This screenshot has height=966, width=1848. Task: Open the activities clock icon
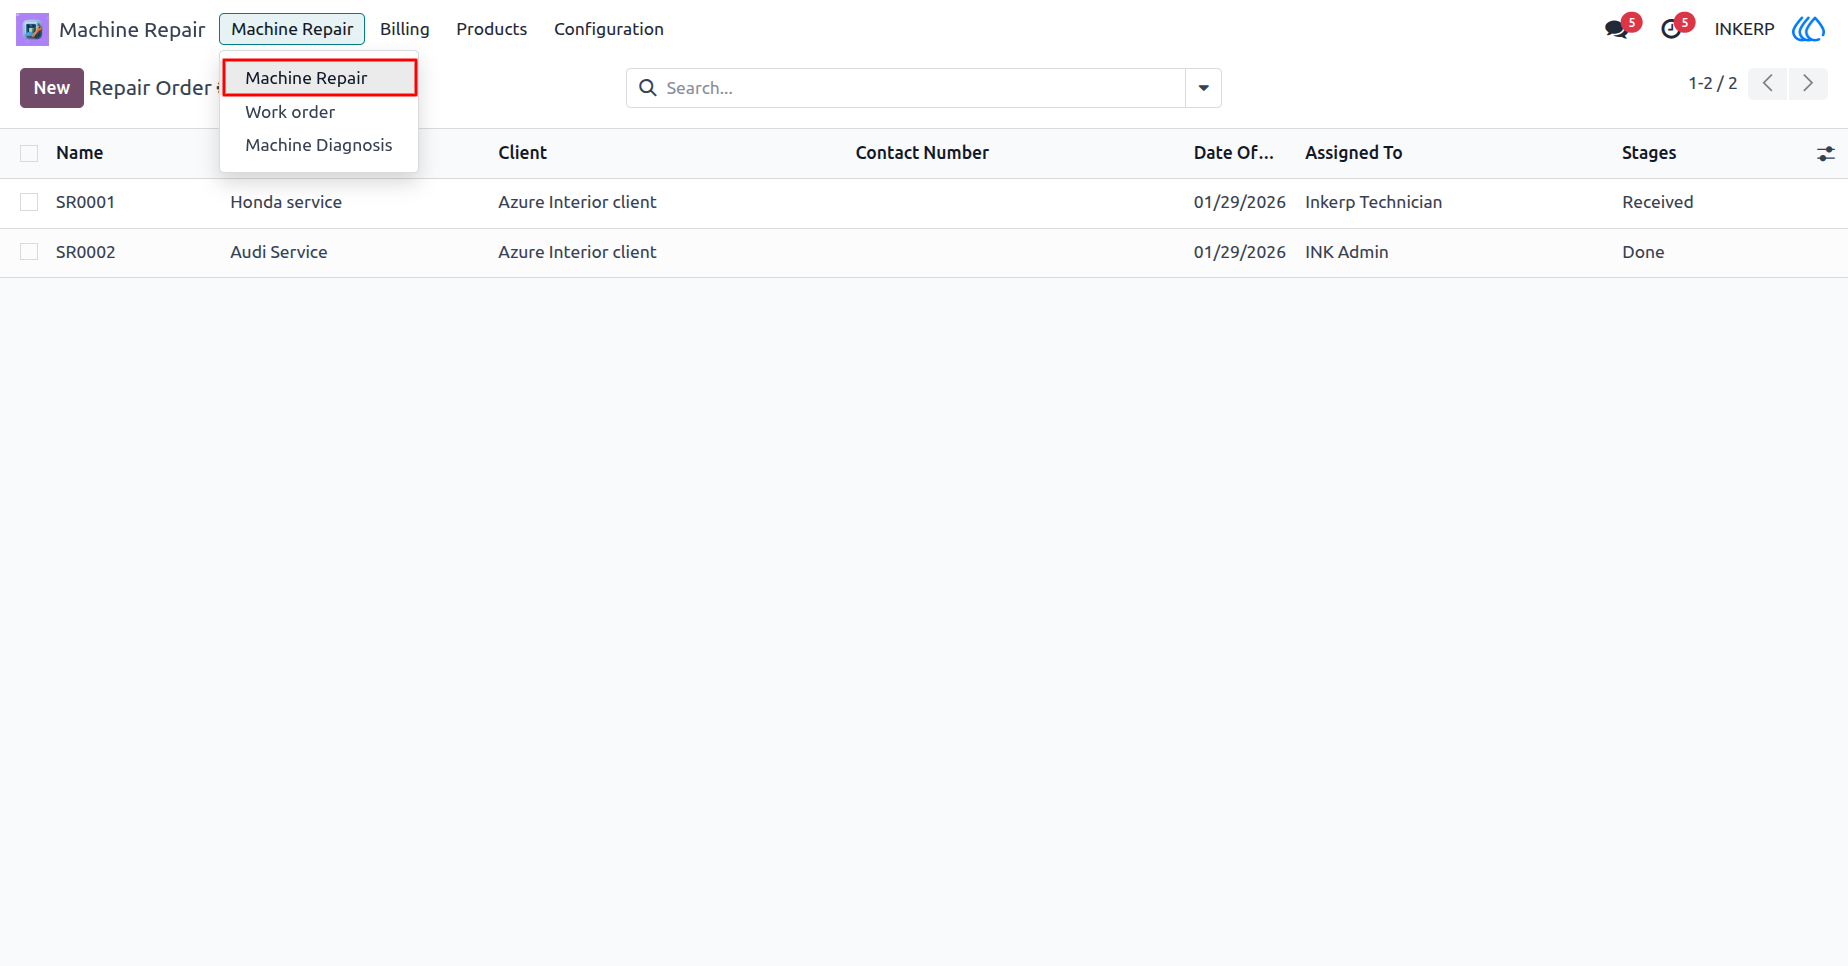pyautogui.click(x=1671, y=29)
